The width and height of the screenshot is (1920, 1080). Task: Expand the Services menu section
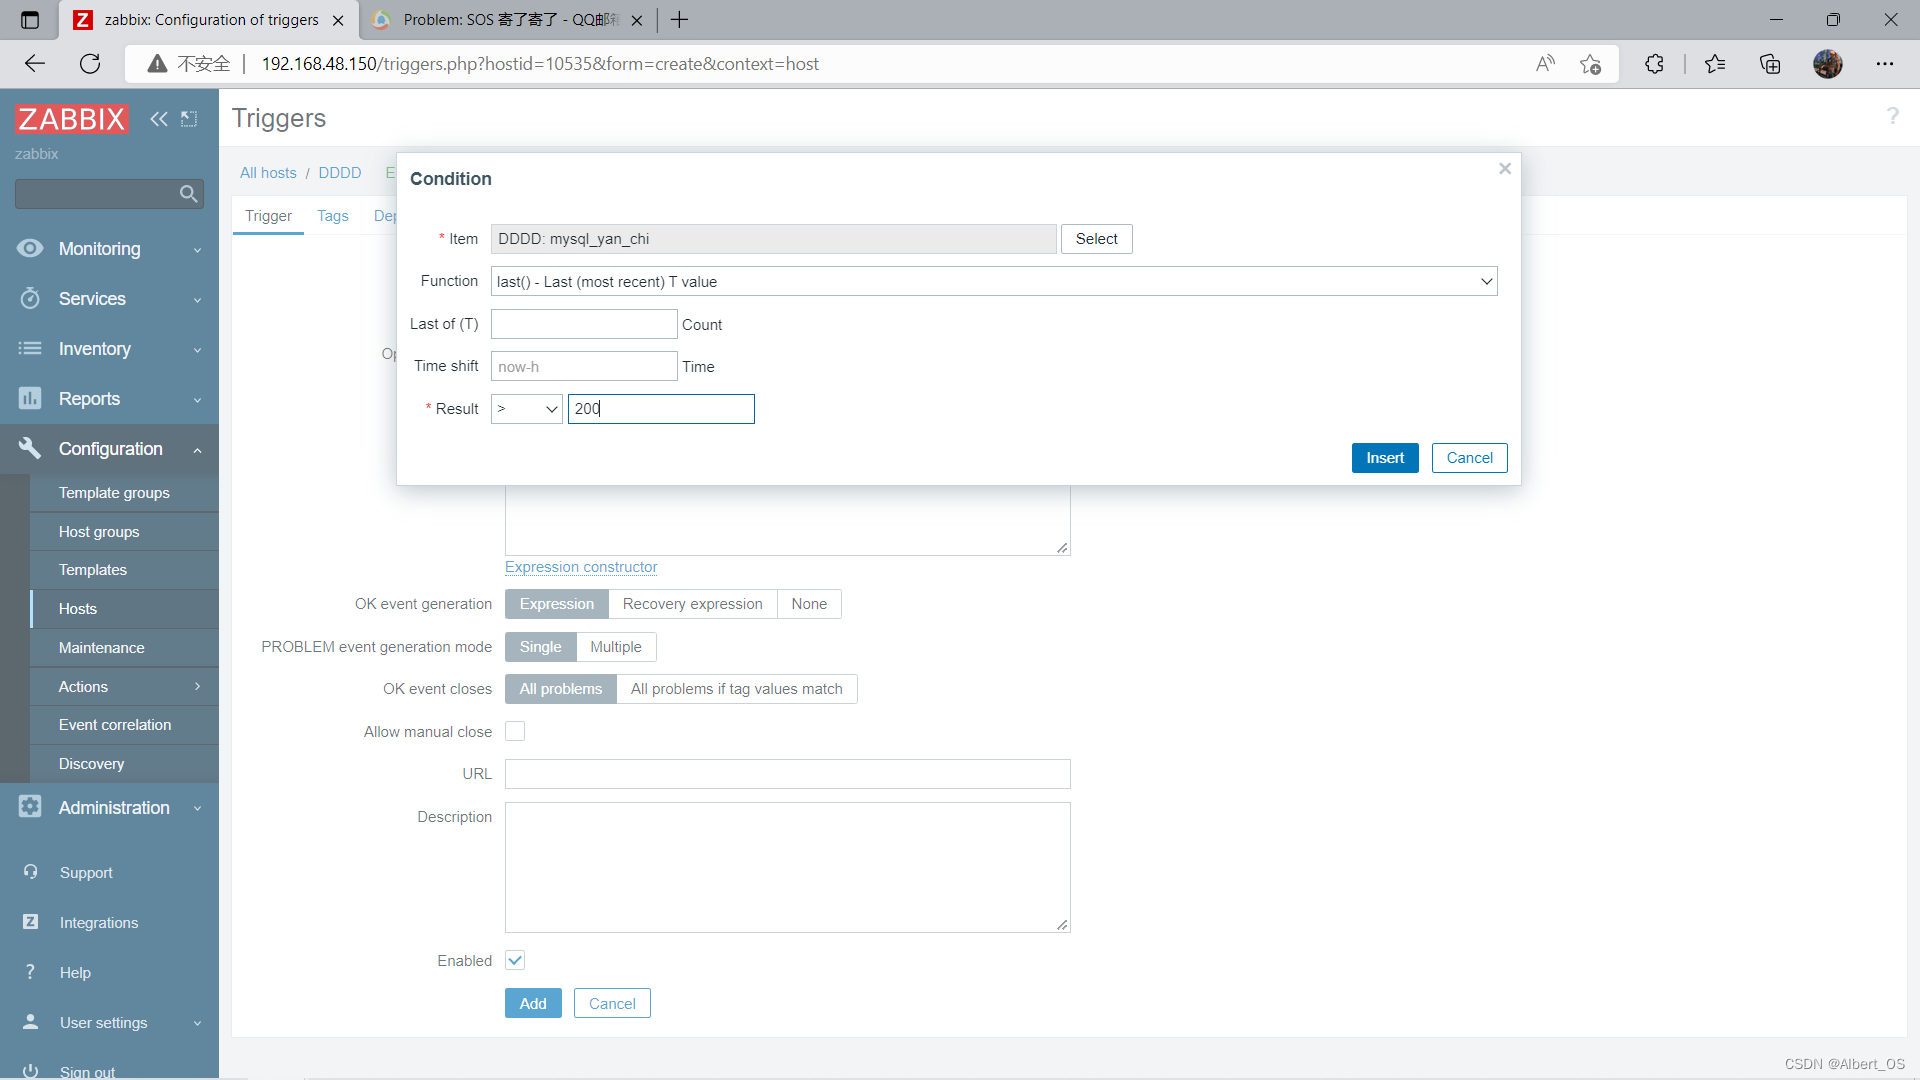click(197, 300)
